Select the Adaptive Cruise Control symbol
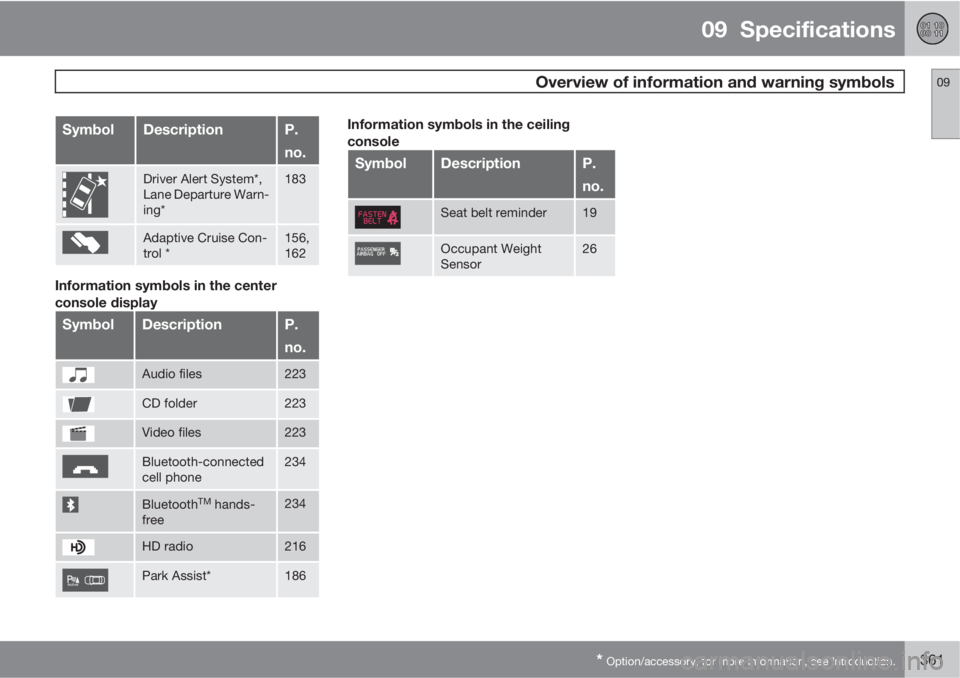Viewport: 960px width, 678px height. tap(85, 242)
